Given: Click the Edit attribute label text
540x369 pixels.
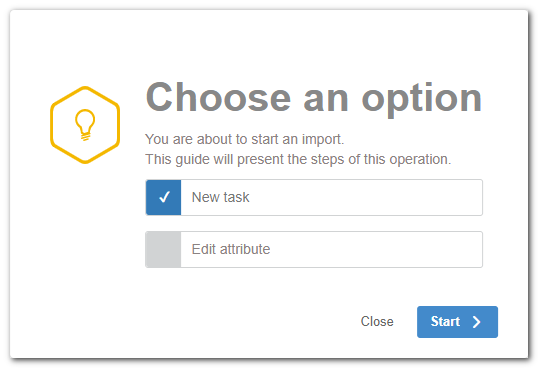Looking at the screenshot, I should (x=231, y=249).
